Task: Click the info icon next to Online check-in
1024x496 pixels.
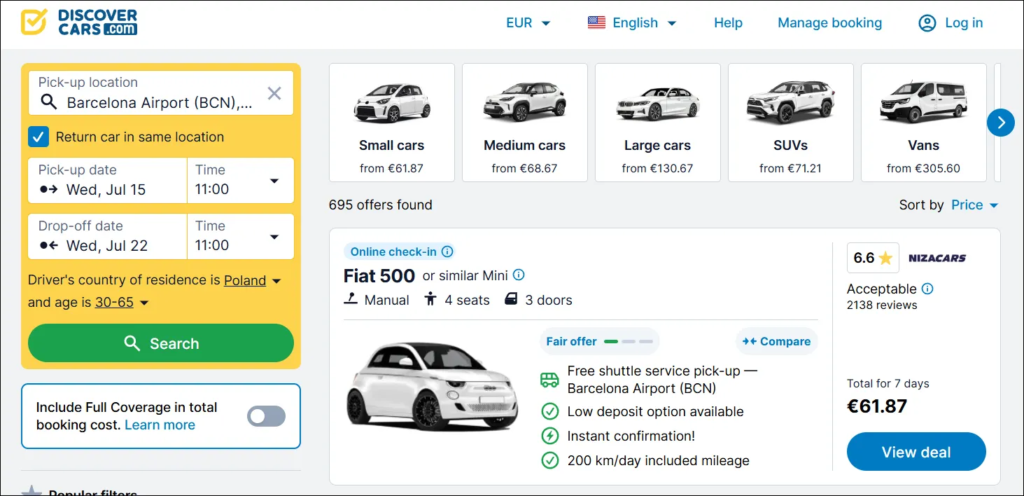Action: [447, 251]
